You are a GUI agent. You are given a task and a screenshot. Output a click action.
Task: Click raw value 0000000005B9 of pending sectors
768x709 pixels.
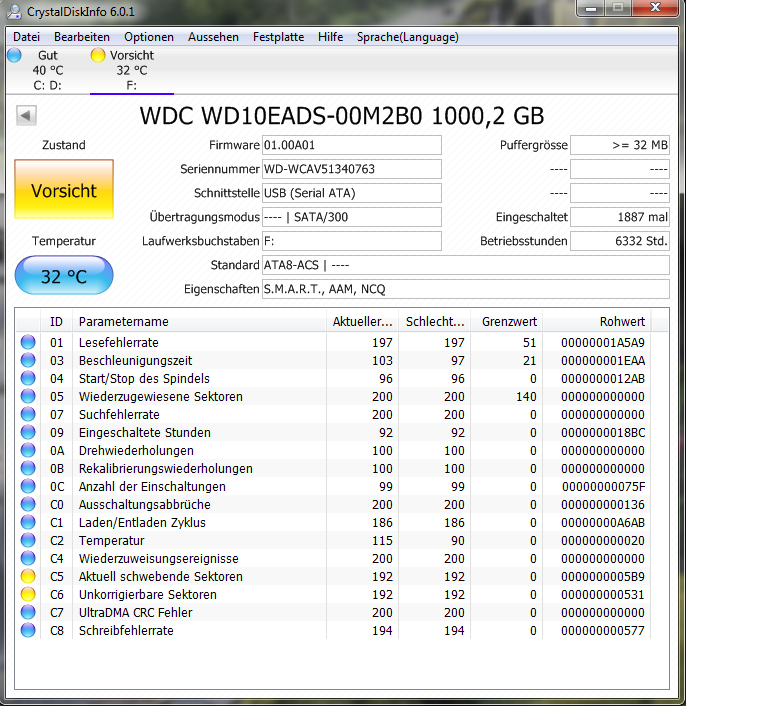click(603, 576)
